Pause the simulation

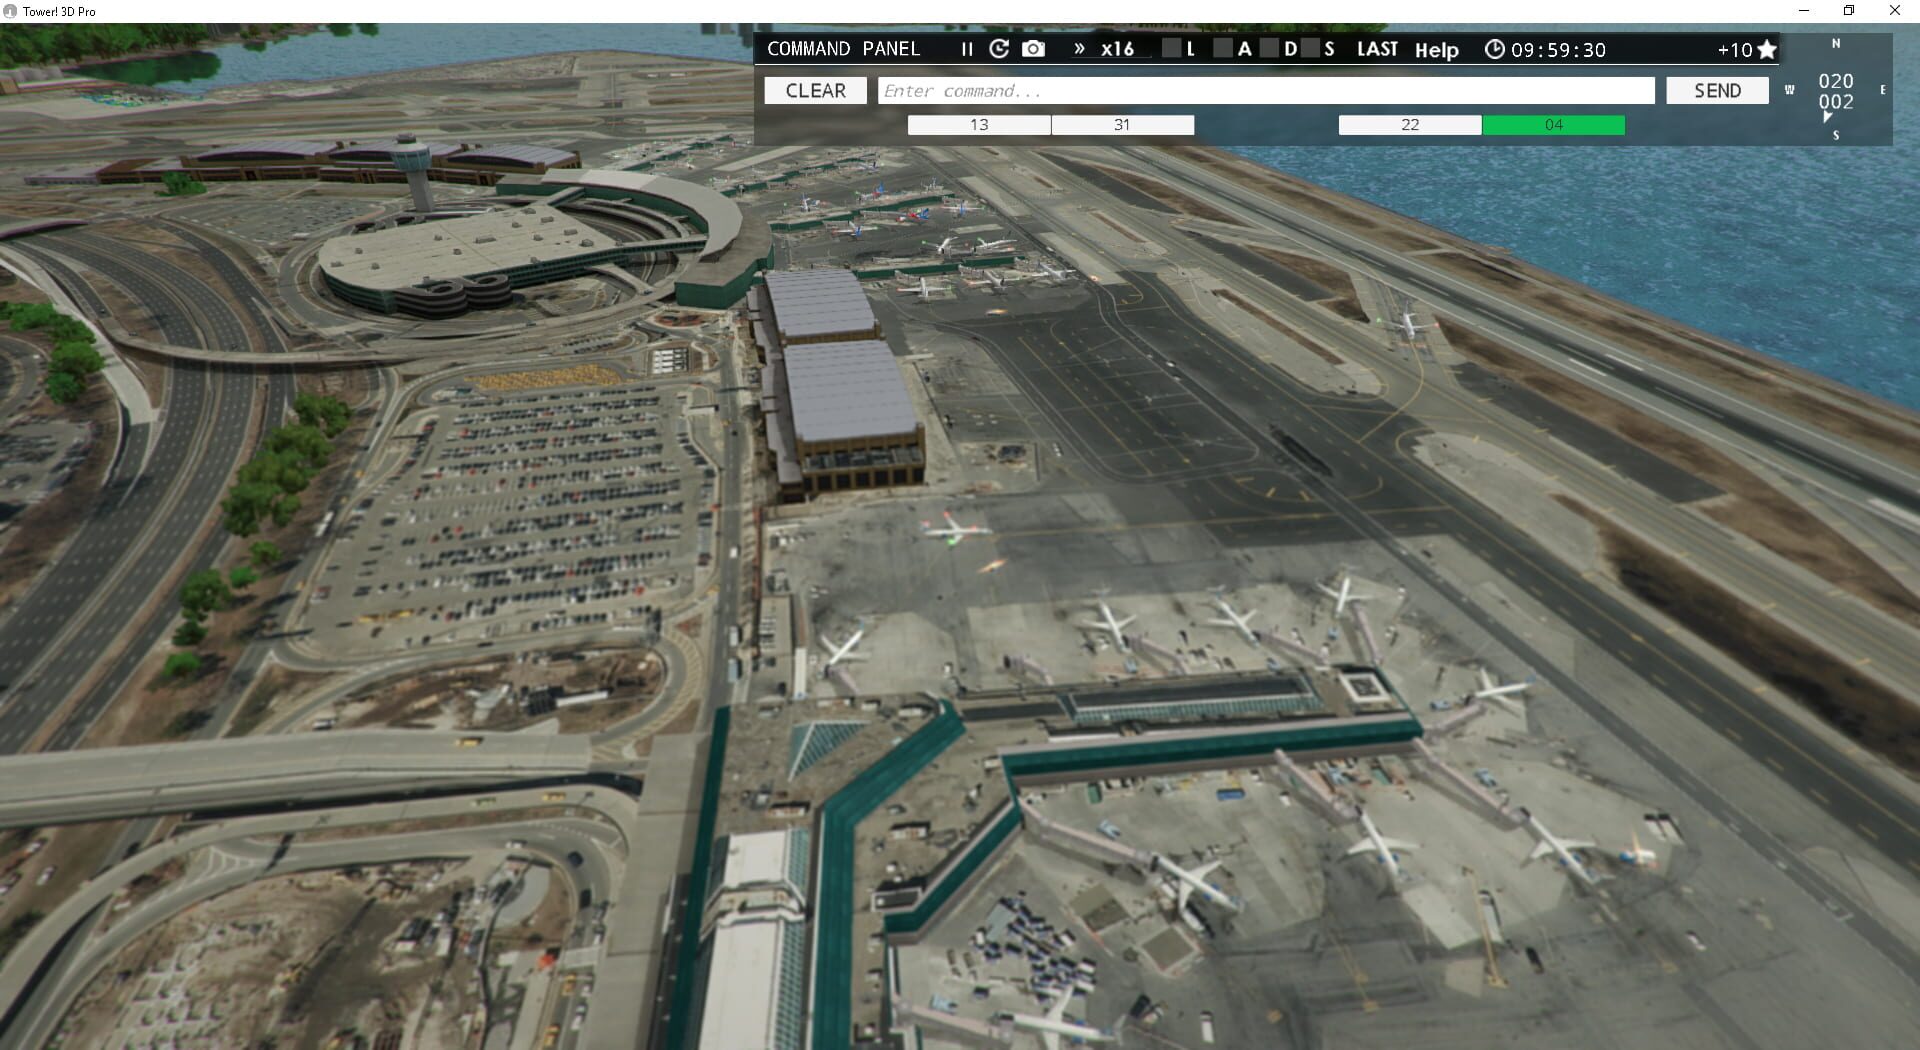click(965, 49)
